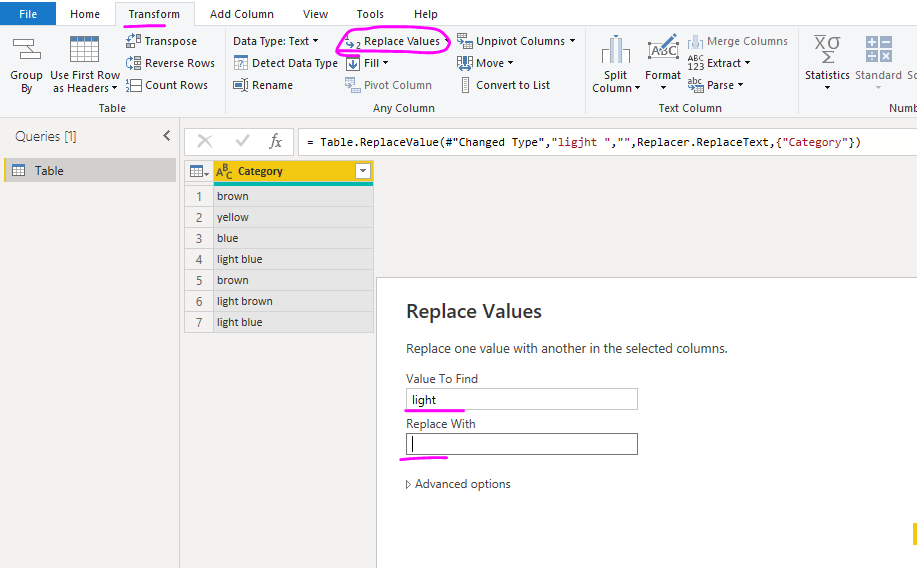This screenshot has width=917, height=568.
Task: Open the Group By tool
Action: tap(26, 64)
